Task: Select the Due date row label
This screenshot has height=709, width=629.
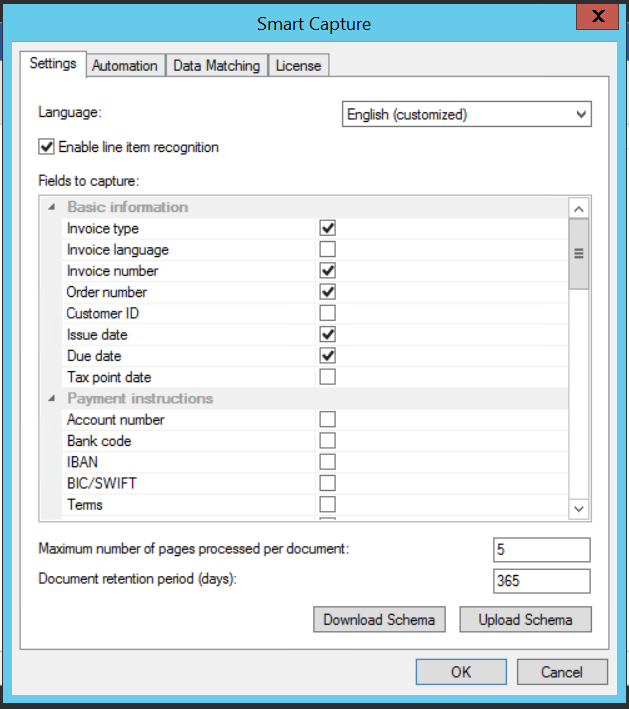Action: tap(94, 356)
